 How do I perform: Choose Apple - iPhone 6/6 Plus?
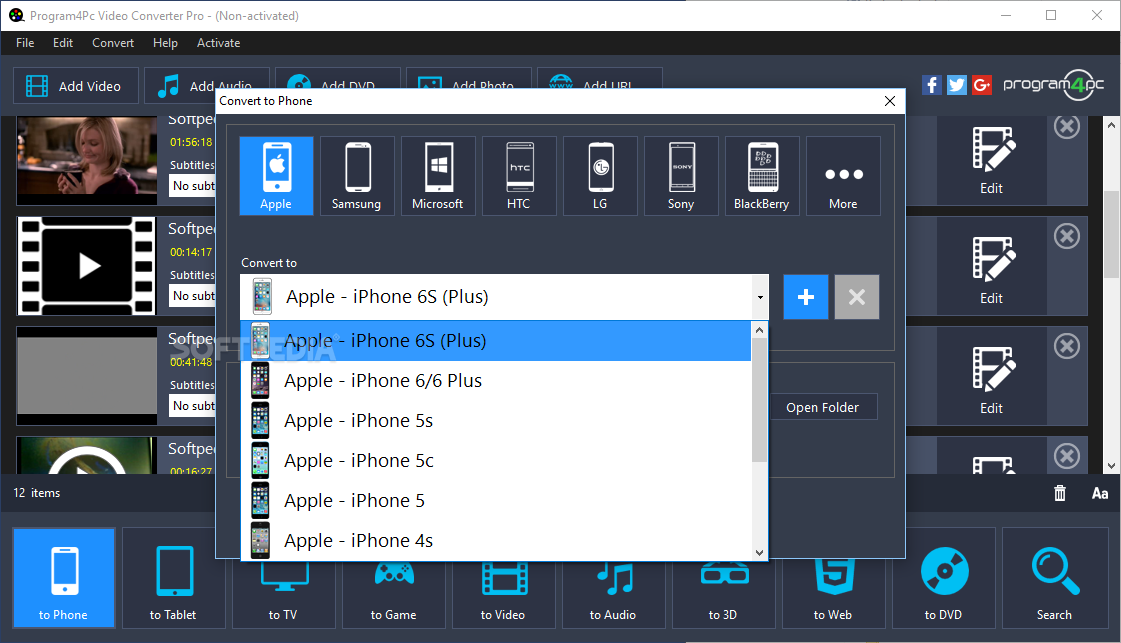click(x=496, y=381)
